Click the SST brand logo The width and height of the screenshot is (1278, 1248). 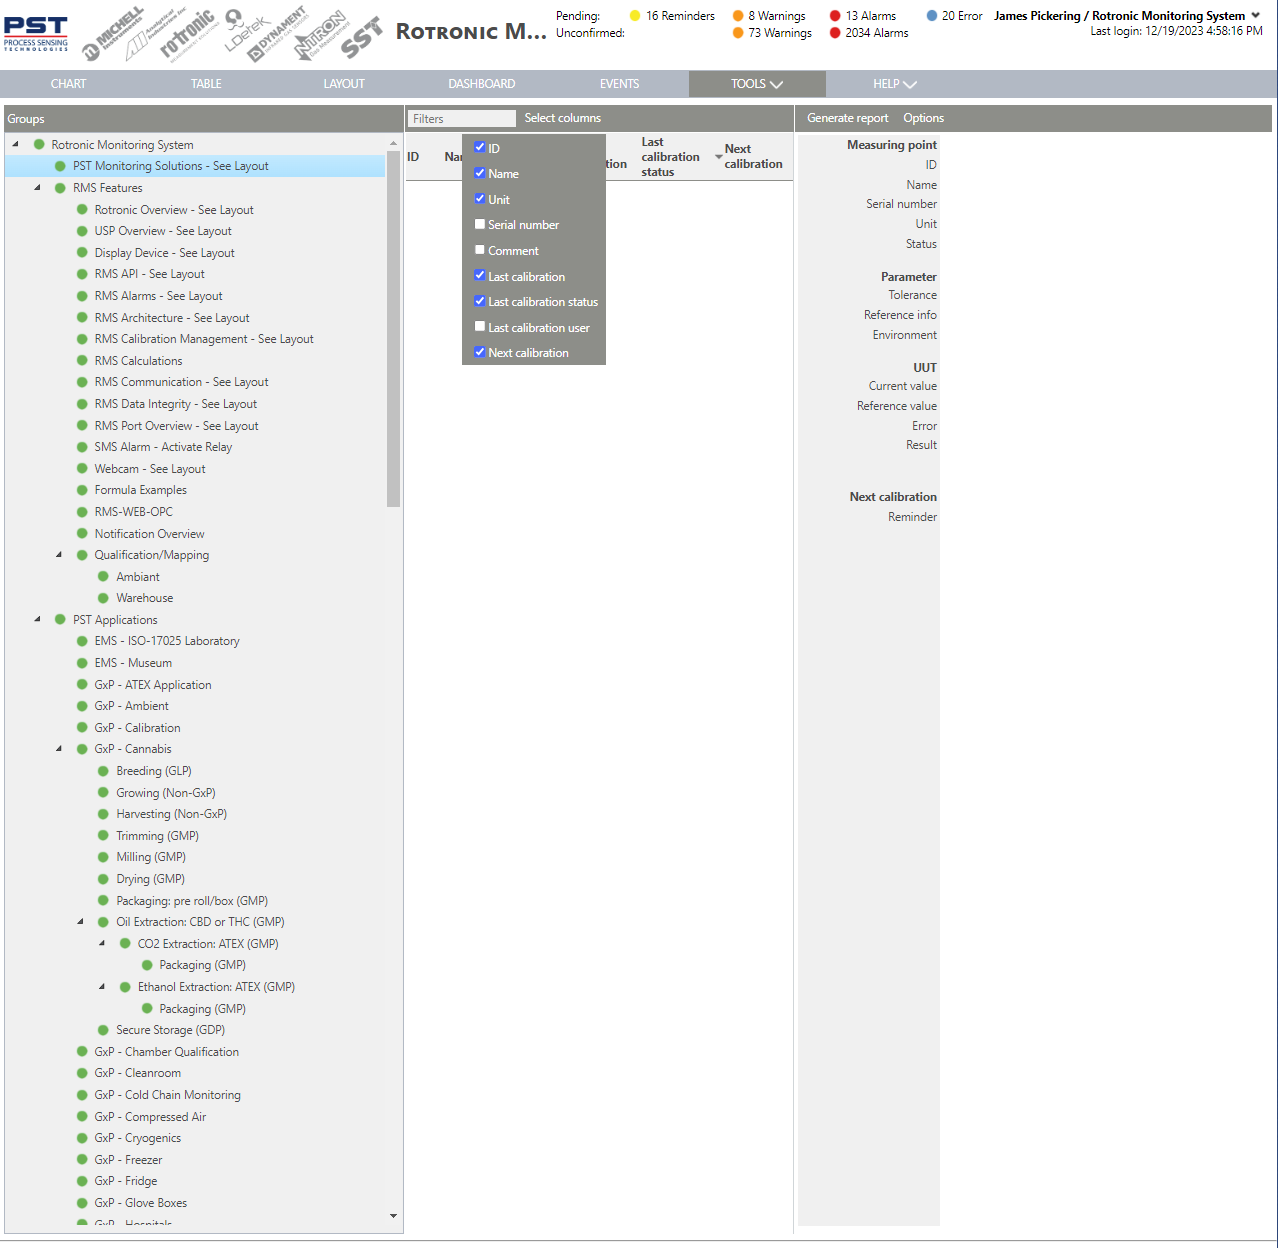coord(361,38)
